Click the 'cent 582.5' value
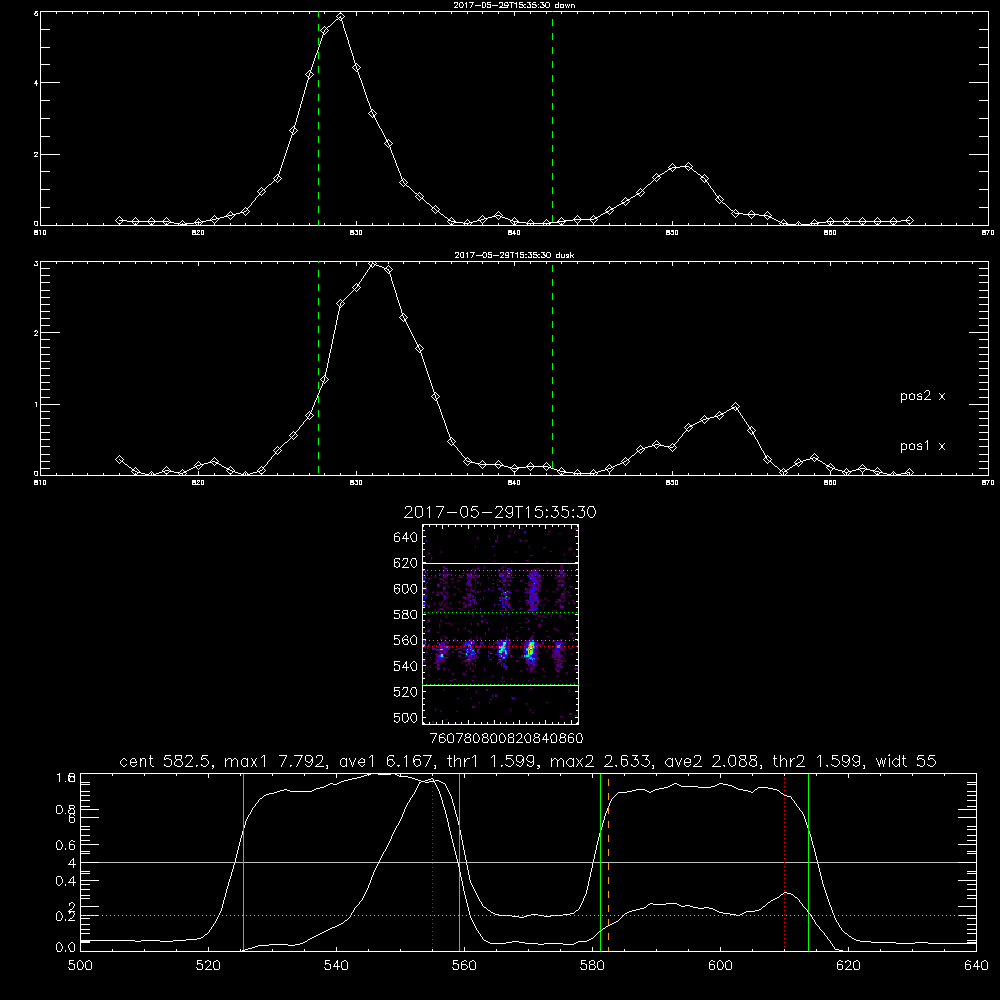 tap(166, 761)
